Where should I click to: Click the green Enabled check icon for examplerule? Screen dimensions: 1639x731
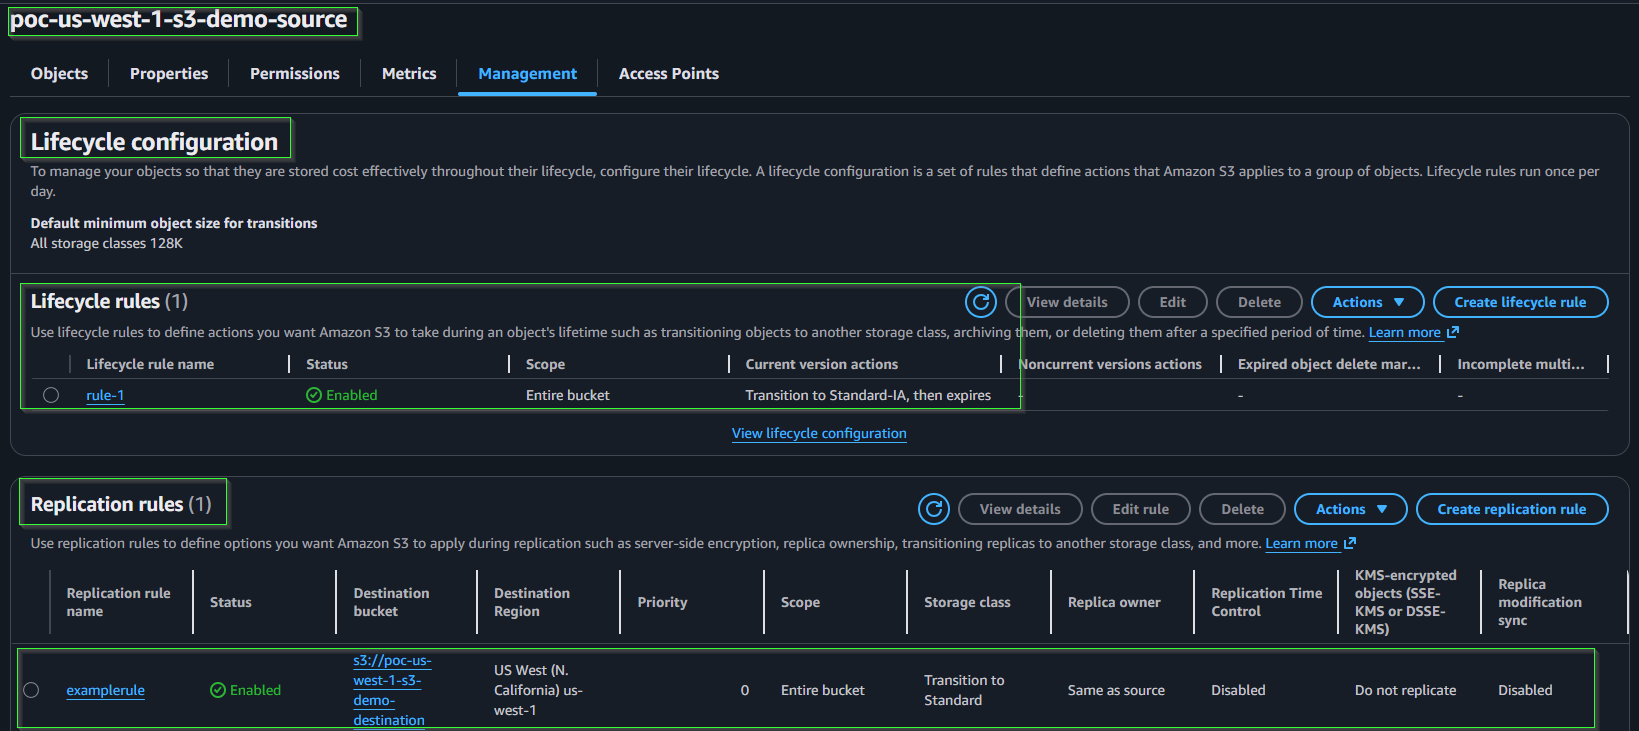[x=218, y=690]
